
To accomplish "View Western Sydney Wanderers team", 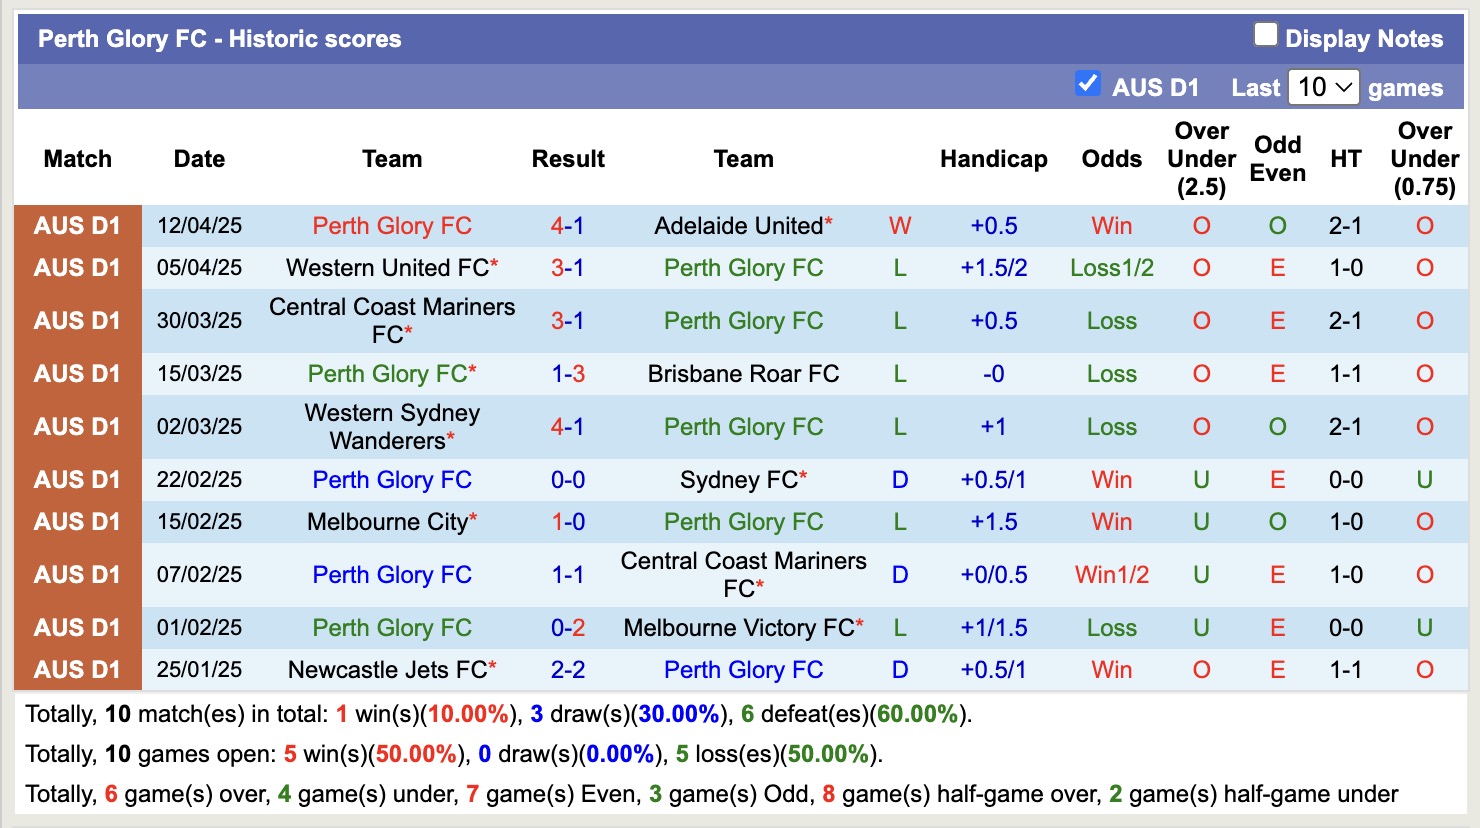I will 392,426.
